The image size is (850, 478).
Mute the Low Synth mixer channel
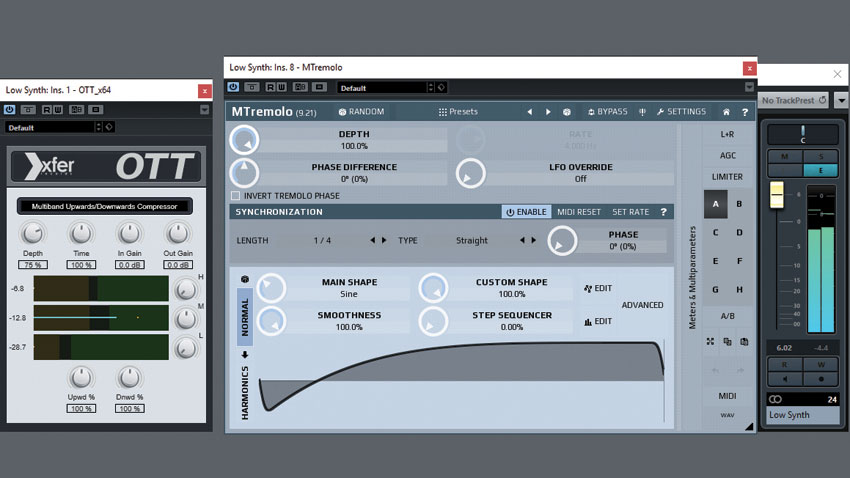pos(785,156)
